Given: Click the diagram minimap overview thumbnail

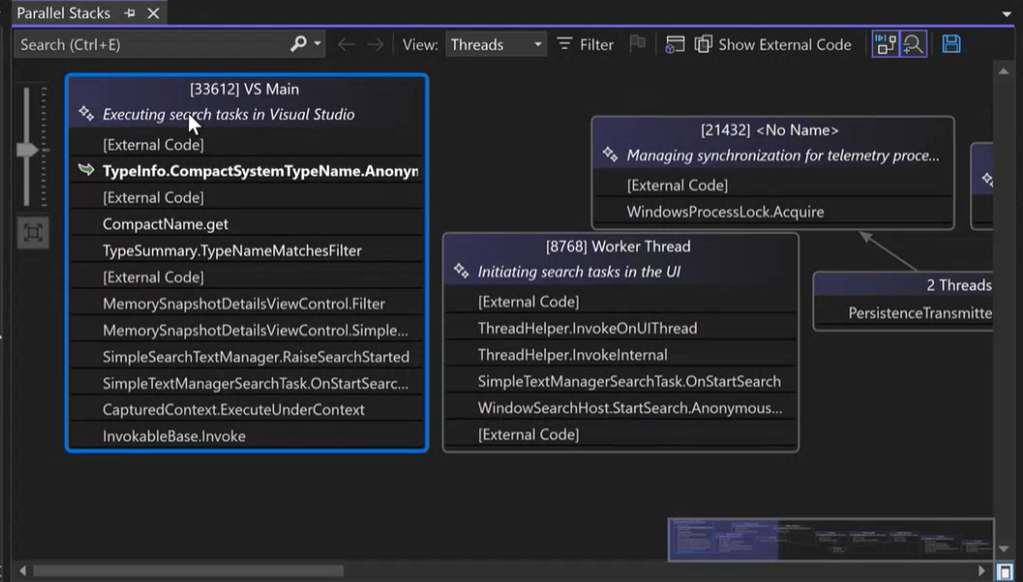Looking at the screenshot, I should 830,539.
